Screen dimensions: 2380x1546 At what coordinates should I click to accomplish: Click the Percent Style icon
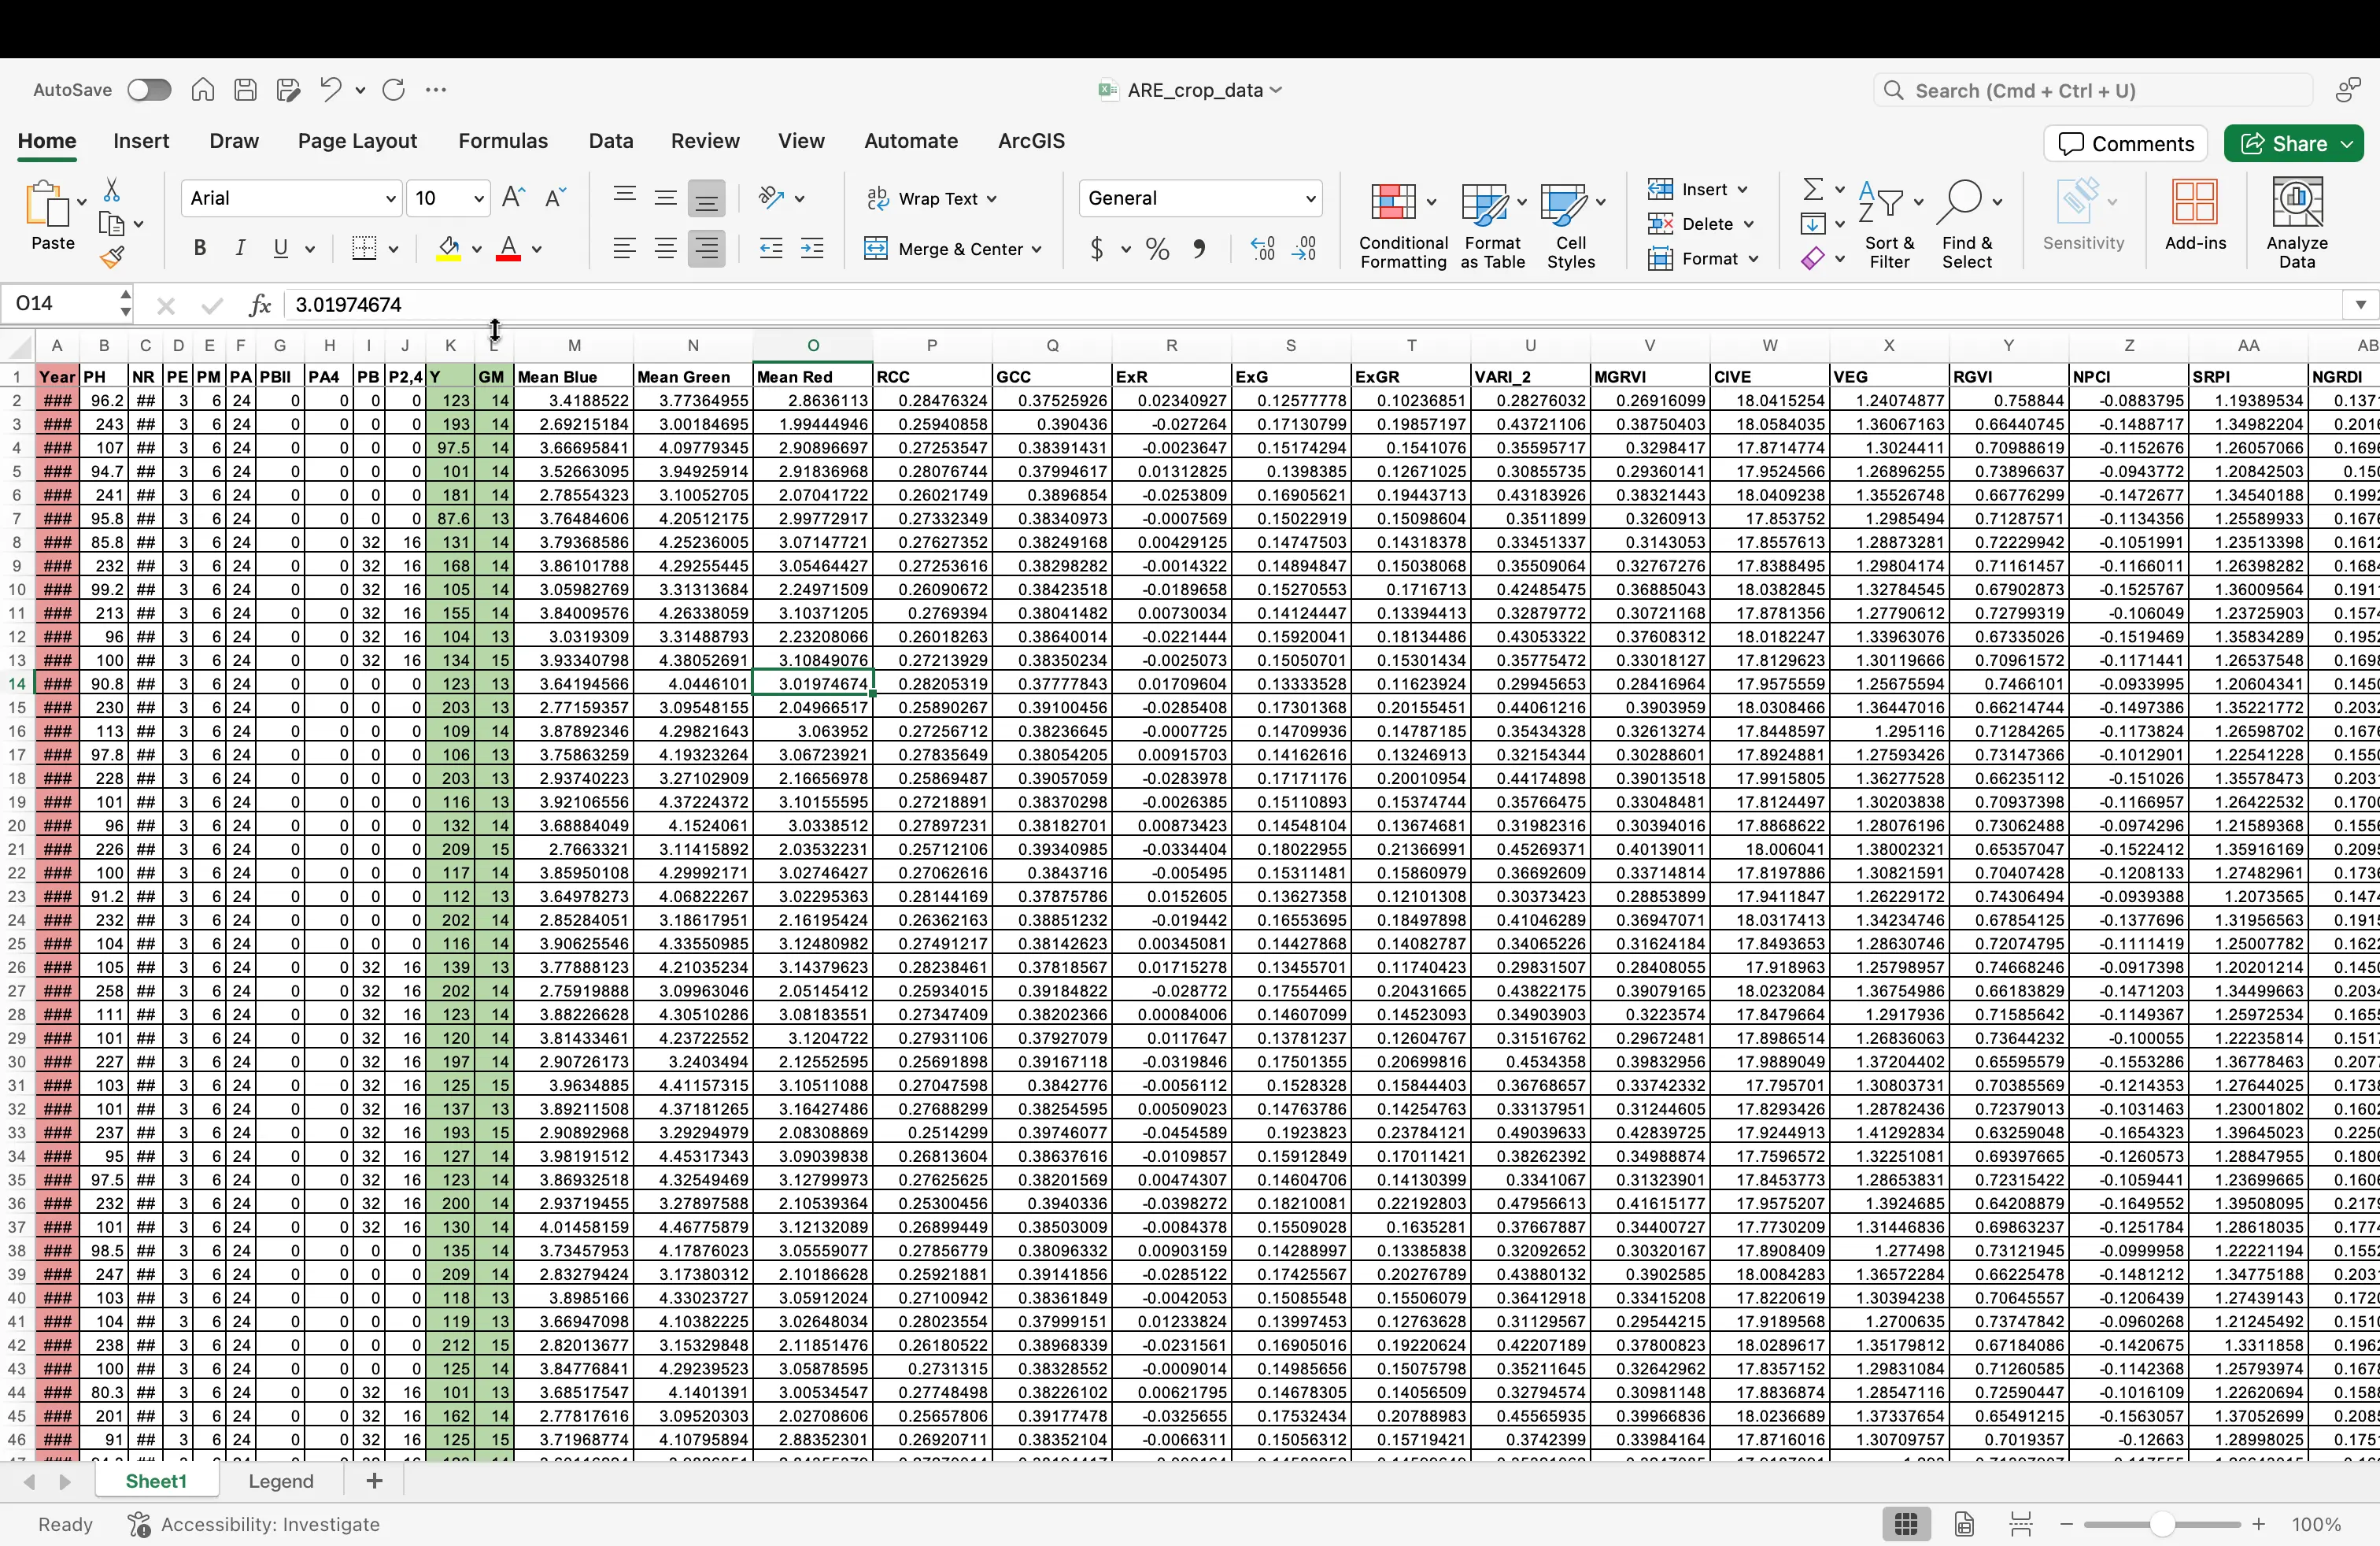click(1157, 248)
